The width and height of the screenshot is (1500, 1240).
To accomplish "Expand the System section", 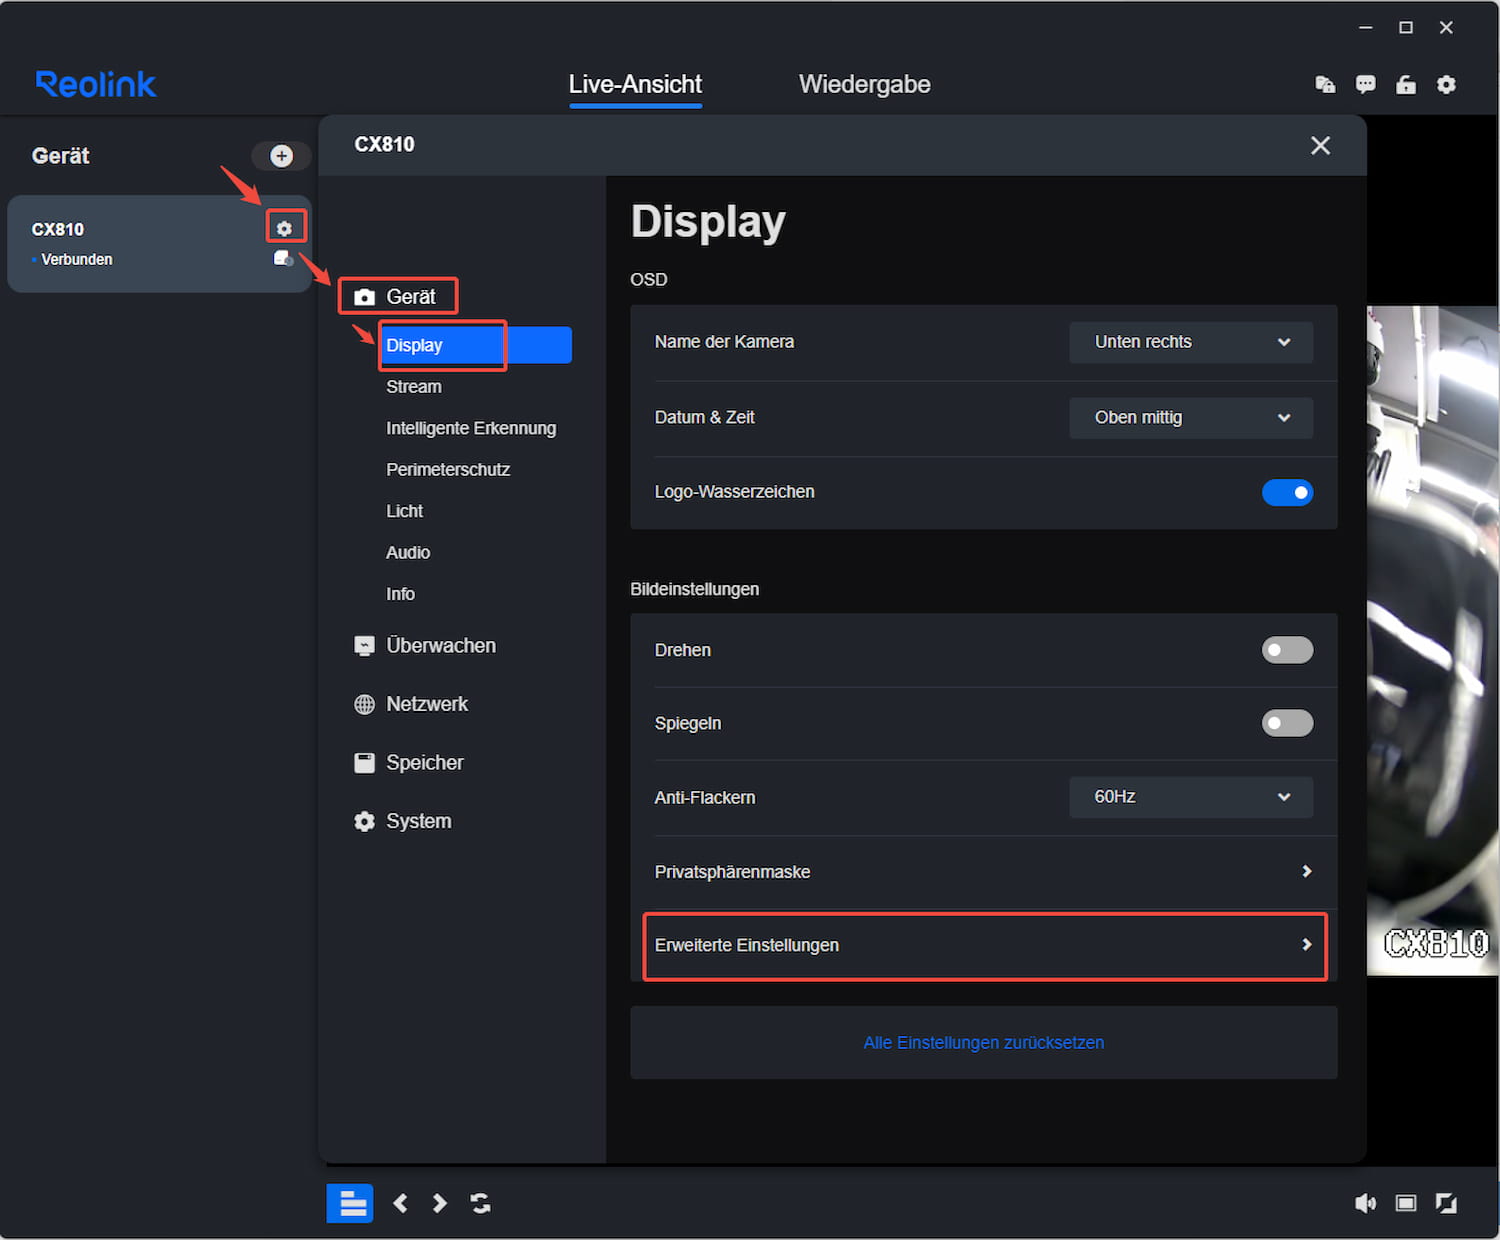I will coord(403,821).
